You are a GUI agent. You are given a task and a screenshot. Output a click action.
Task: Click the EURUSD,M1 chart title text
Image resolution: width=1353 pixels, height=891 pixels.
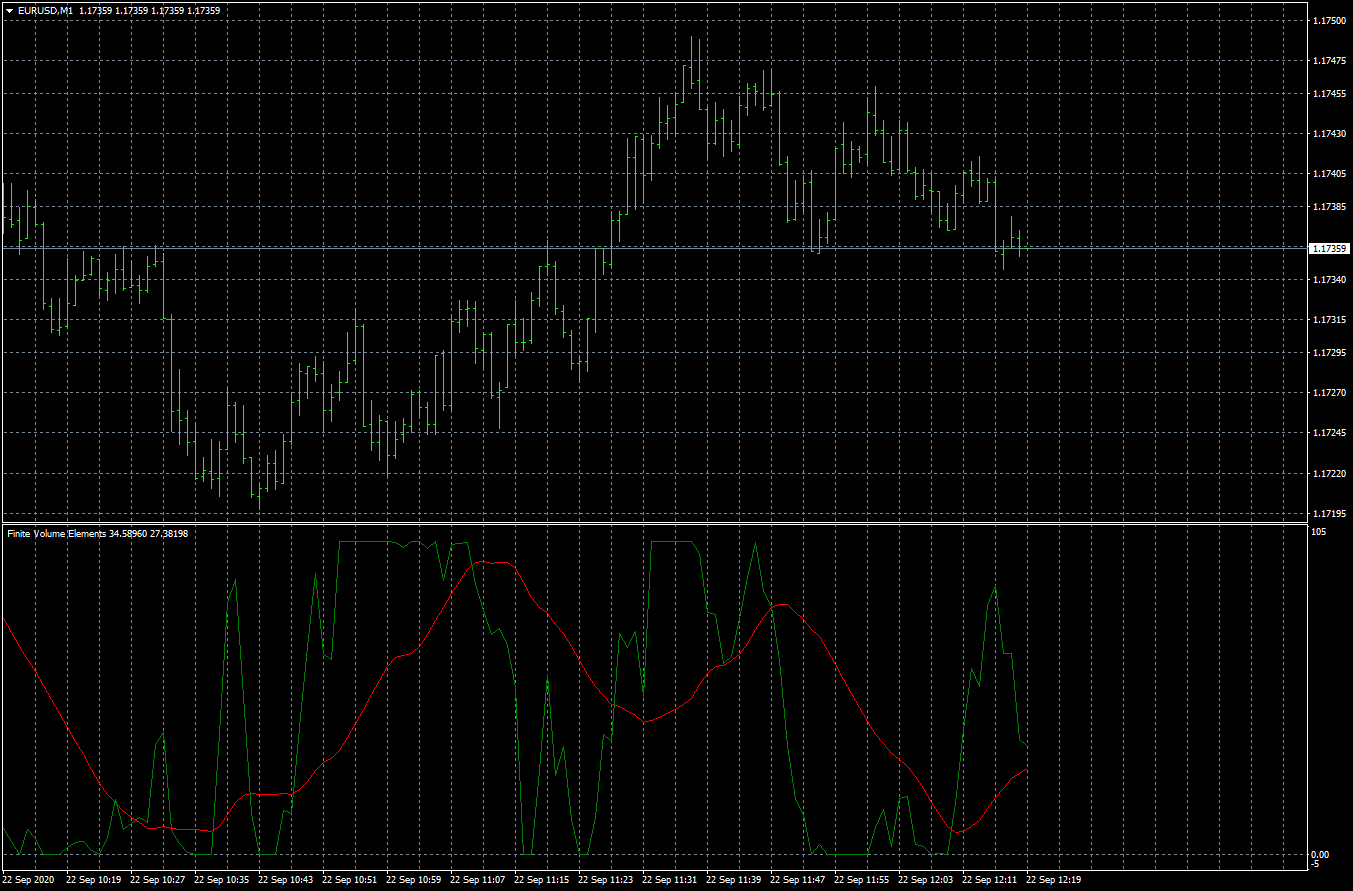pyautogui.click(x=45, y=10)
